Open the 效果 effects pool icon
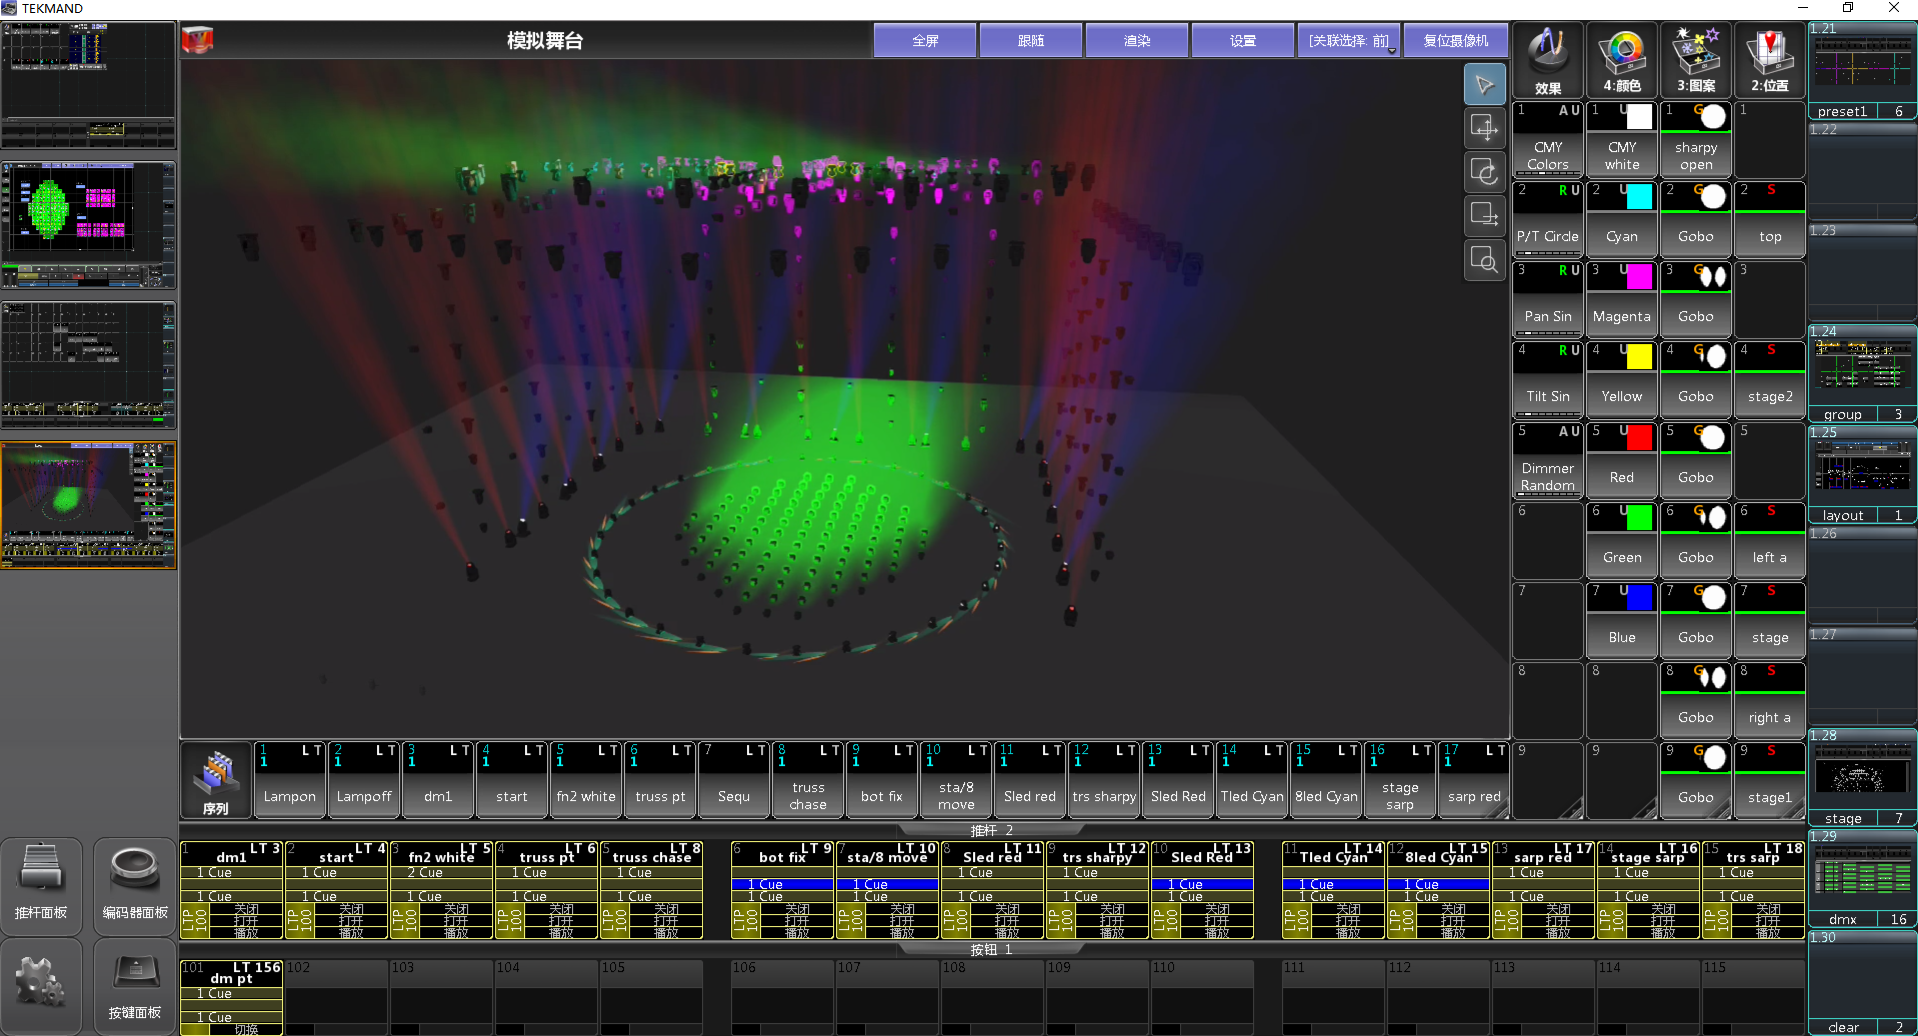Viewport: 1918px width, 1036px height. pos(1547,60)
